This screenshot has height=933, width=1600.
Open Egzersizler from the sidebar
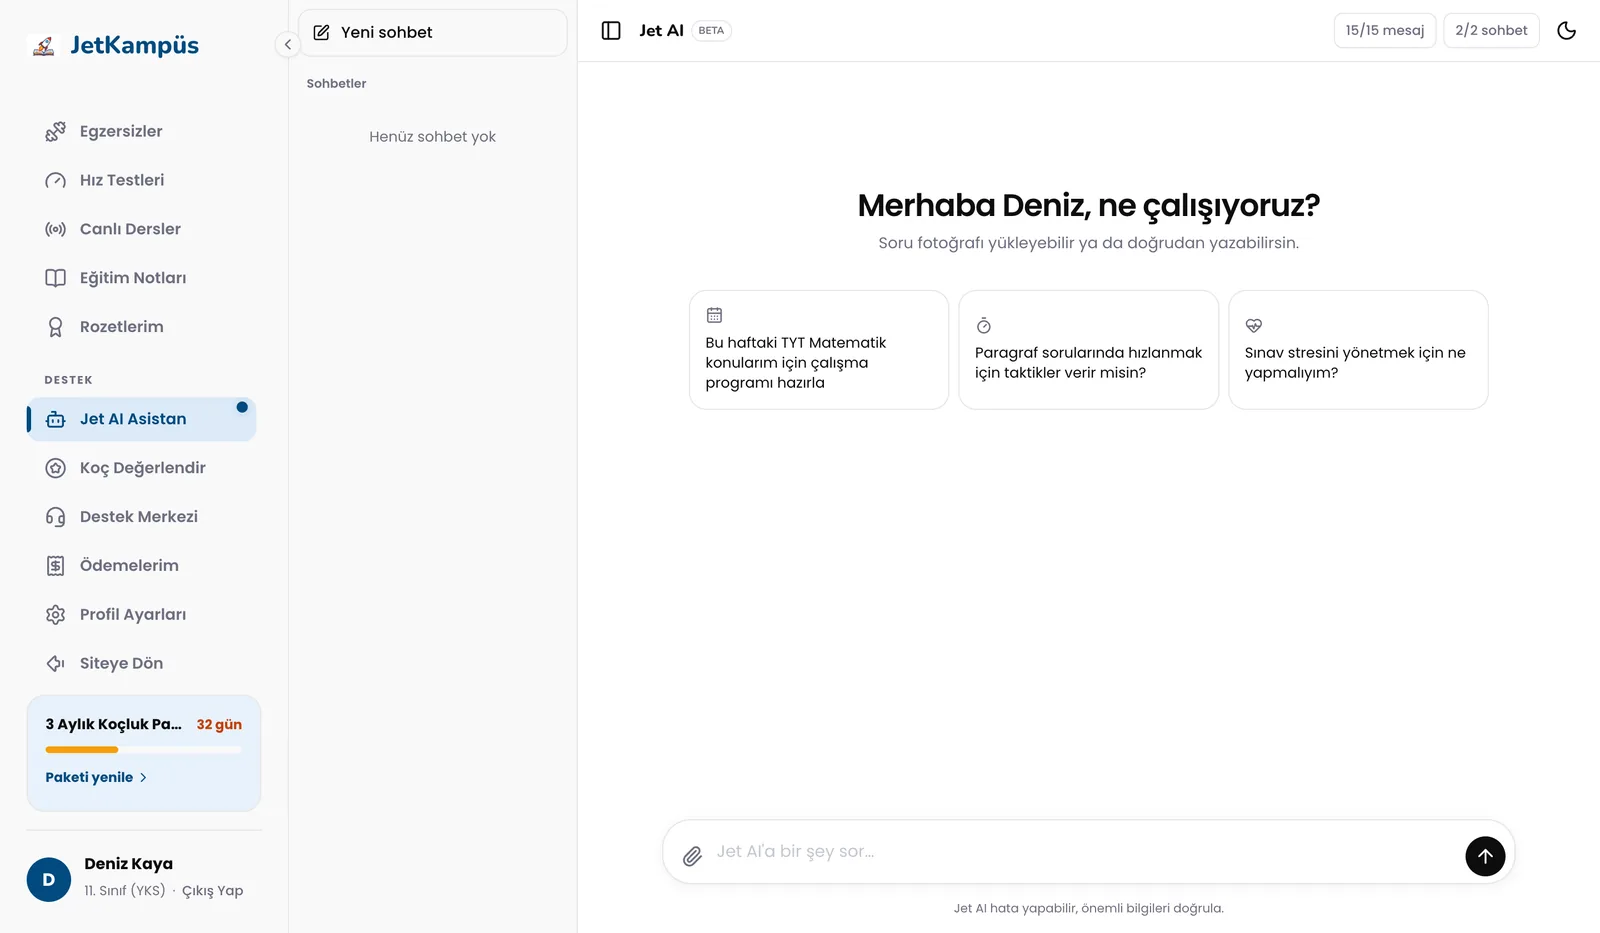pyautogui.click(x=142, y=131)
